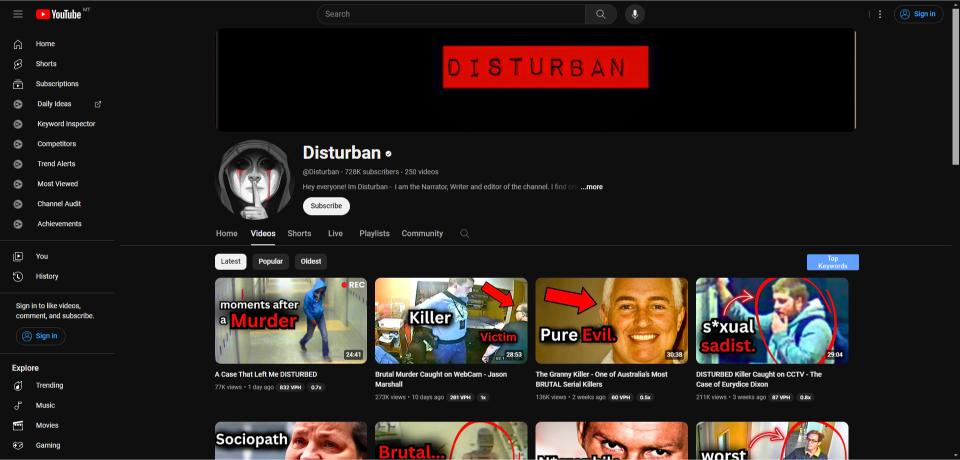960x460 pixels.
Task: Click Sign in at top right
Action: point(919,14)
